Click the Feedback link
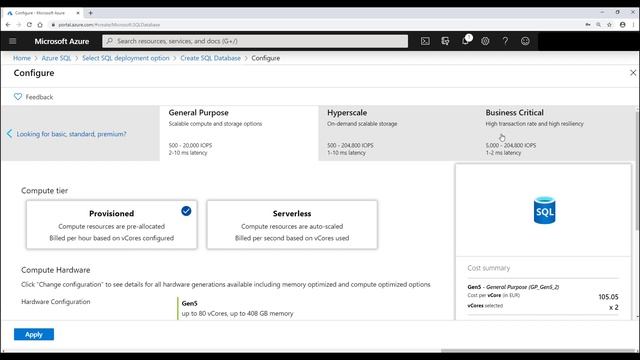Viewport: 640px width, 360px height. [39, 97]
